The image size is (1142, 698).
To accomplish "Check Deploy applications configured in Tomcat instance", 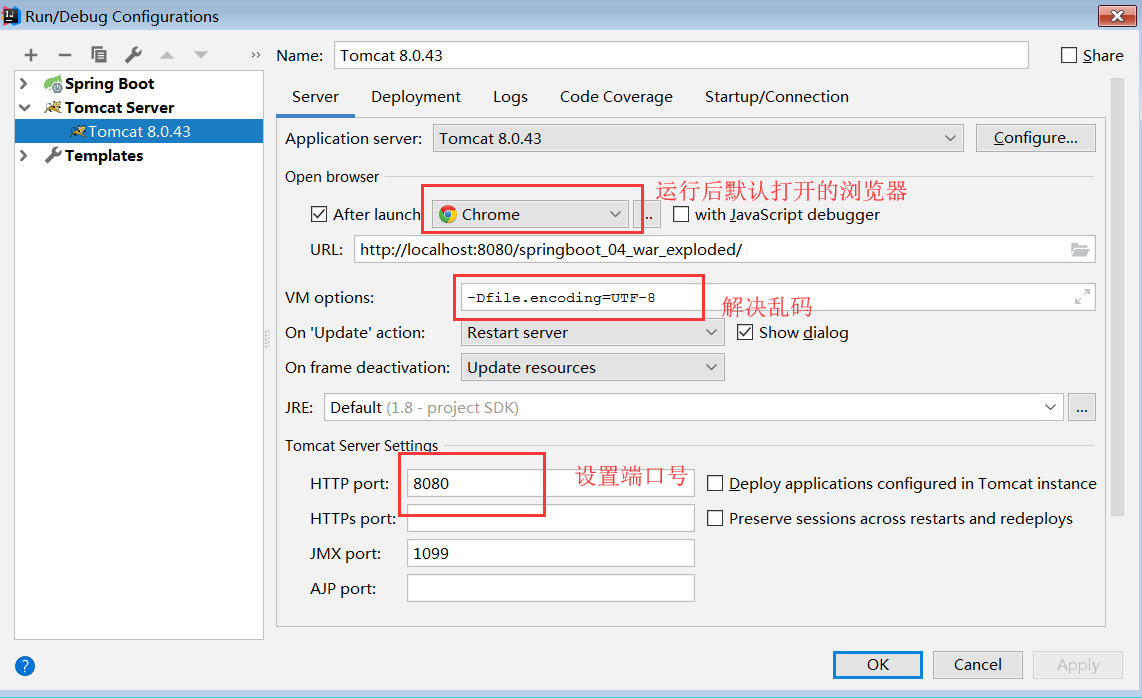I will [x=715, y=483].
